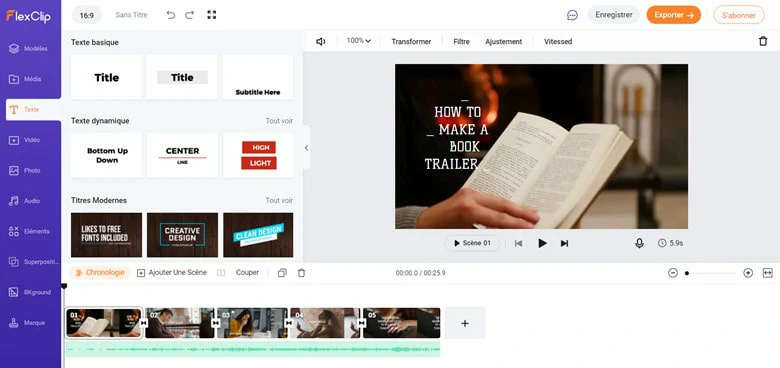The image size is (780, 368).
Task: Add Bottom Up Down dynamic text
Action: click(x=106, y=155)
